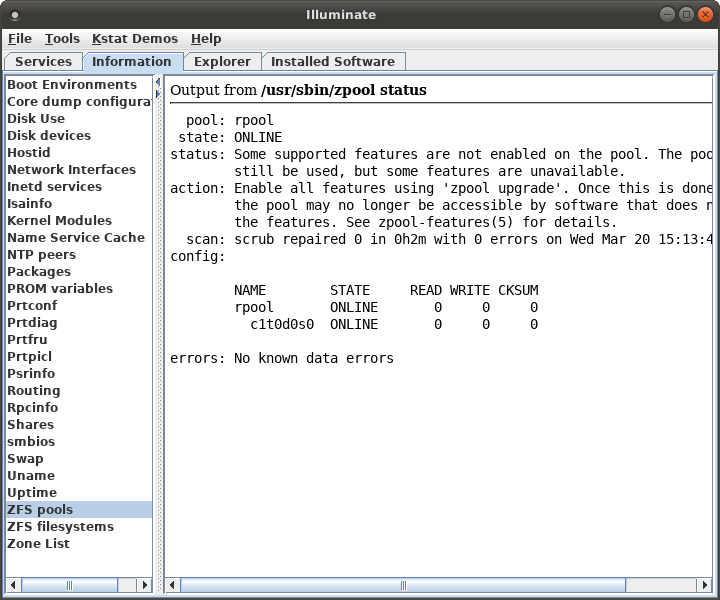Select Disk devices entry

click(x=79, y=135)
